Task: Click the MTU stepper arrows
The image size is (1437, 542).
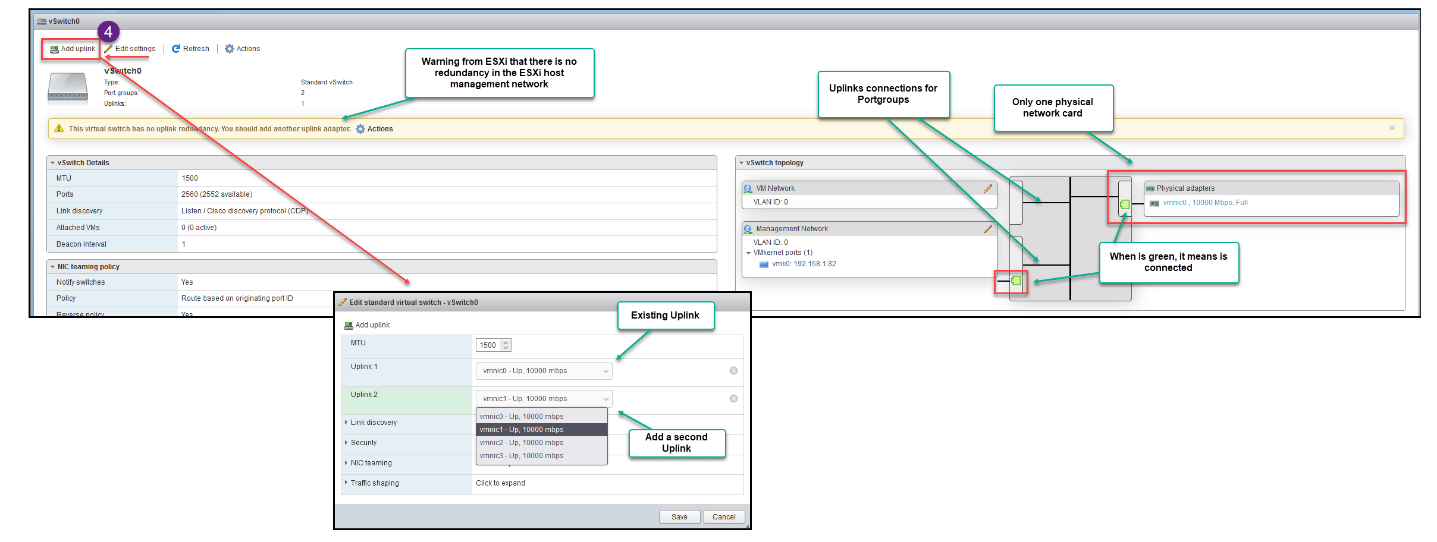Action: tap(505, 345)
